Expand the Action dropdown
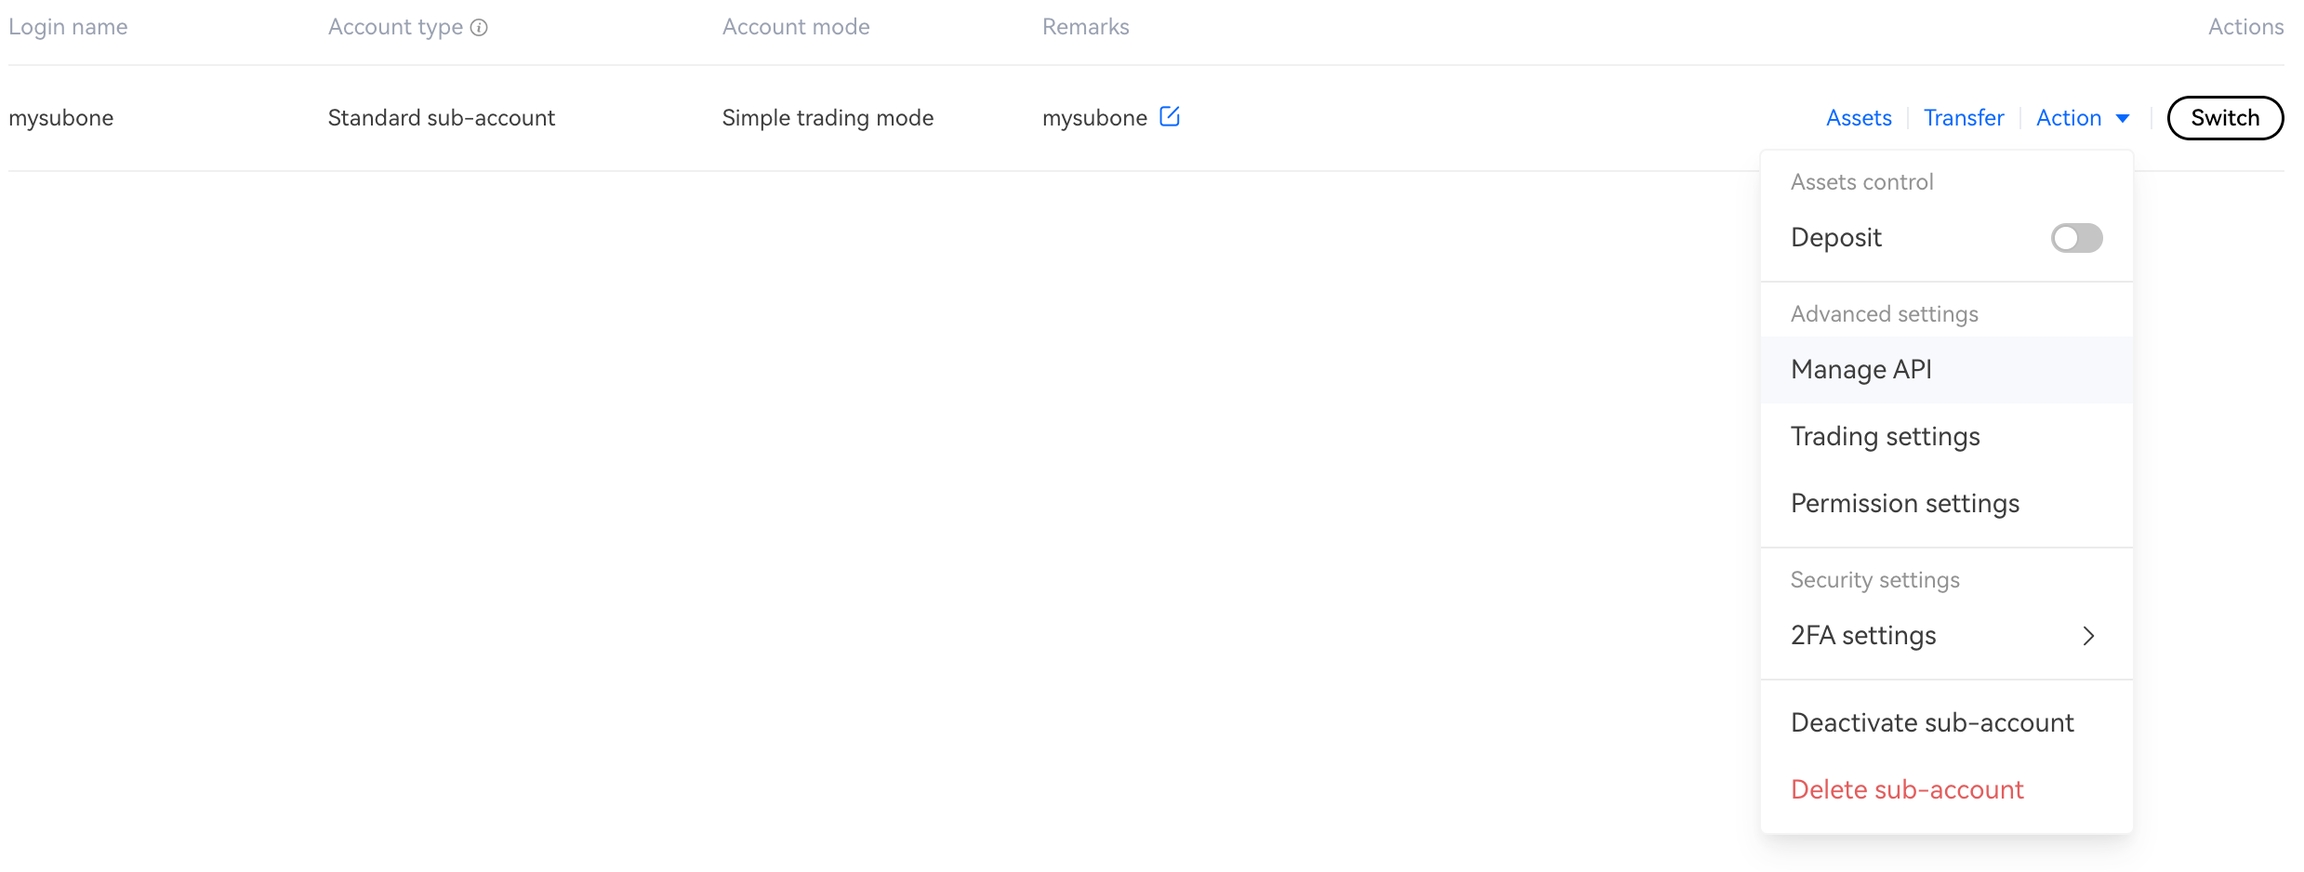Image resolution: width=2304 pixels, height=872 pixels. click(2082, 118)
